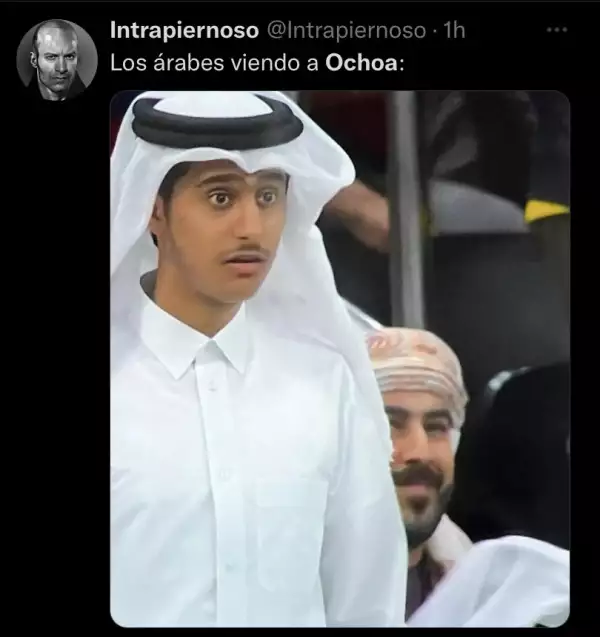
Task: Click the gray metal pole in photo
Action: point(405,209)
